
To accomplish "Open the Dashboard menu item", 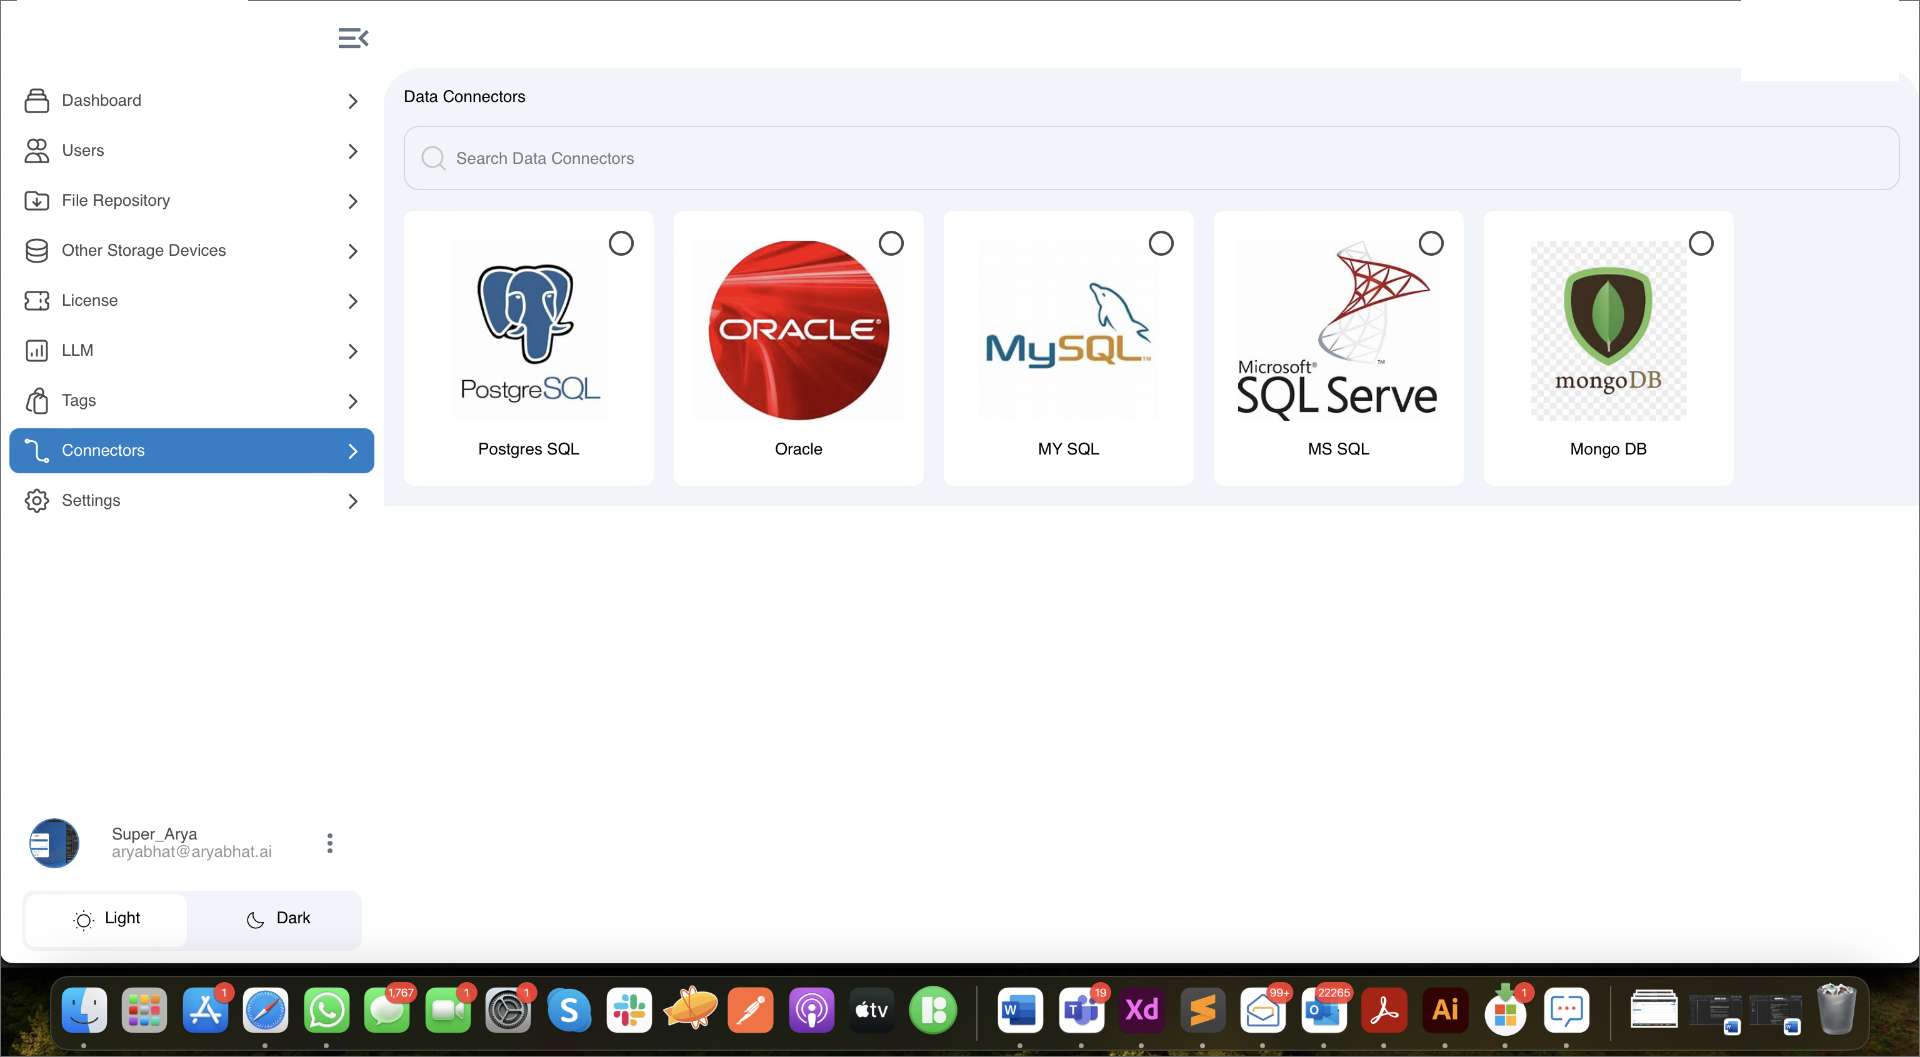I will [x=191, y=100].
